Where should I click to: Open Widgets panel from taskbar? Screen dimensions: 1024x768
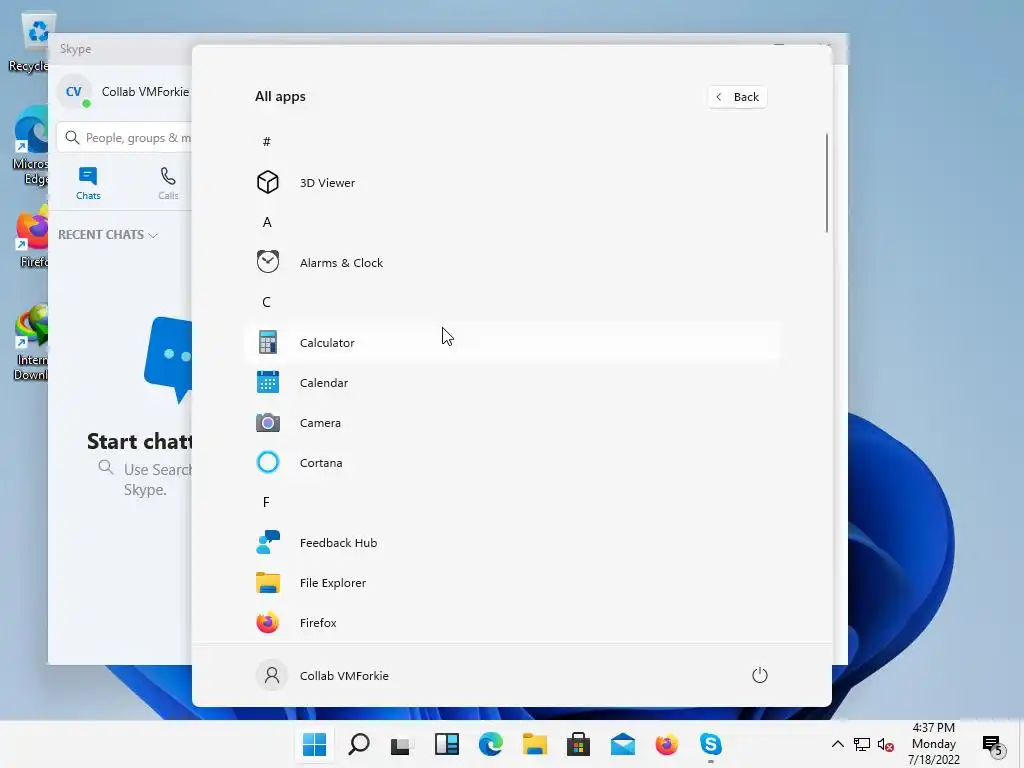[x=447, y=744]
